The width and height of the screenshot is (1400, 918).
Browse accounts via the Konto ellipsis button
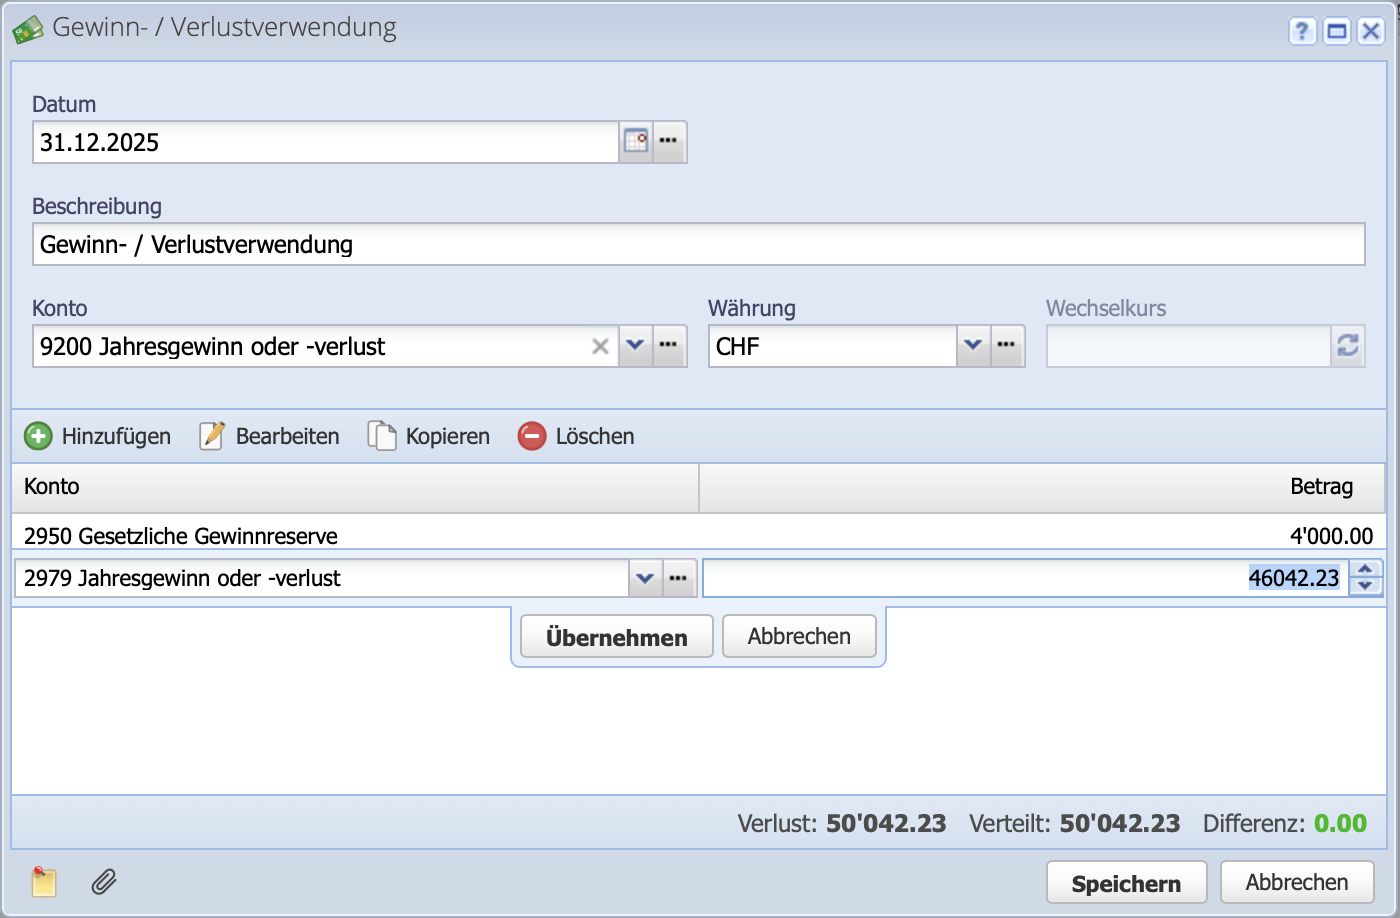click(x=670, y=346)
